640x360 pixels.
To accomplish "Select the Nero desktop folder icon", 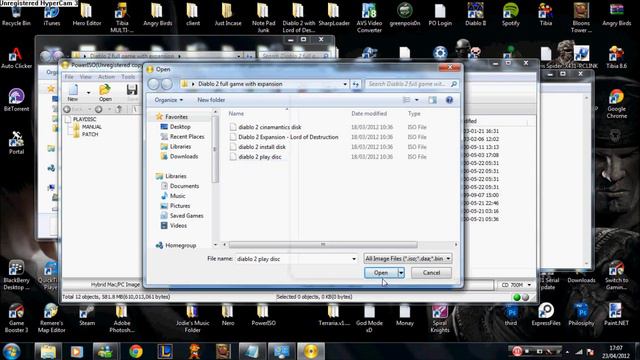I will point(228,315).
